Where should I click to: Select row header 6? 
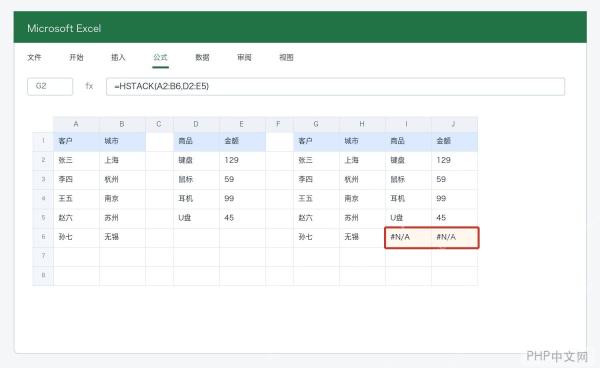click(x=43, y=237)
